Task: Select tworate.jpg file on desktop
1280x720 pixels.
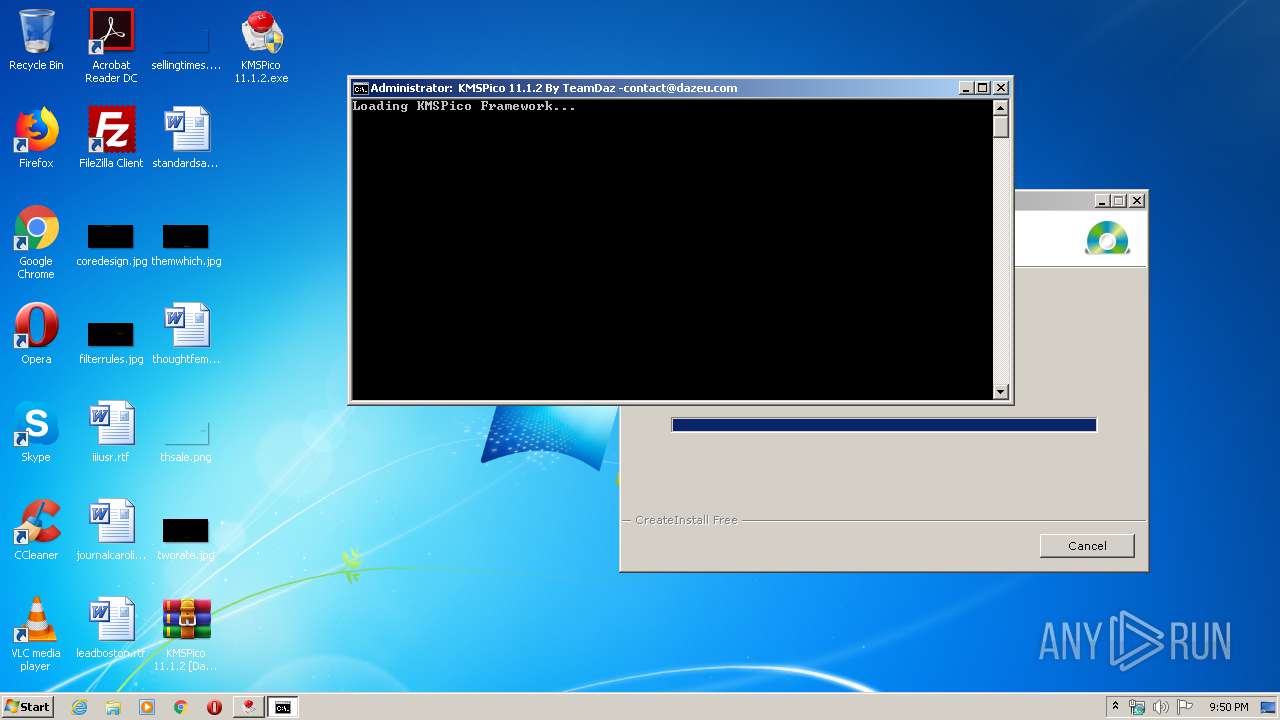Action: [x=186, y=539]
